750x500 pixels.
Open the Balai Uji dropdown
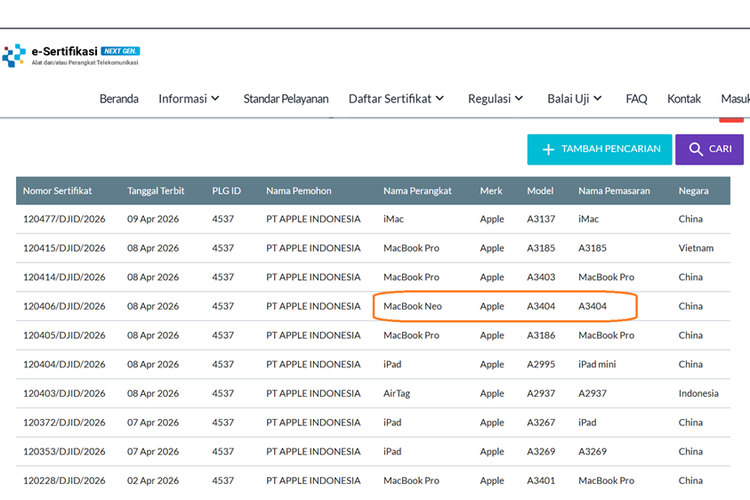pos(574,99)
